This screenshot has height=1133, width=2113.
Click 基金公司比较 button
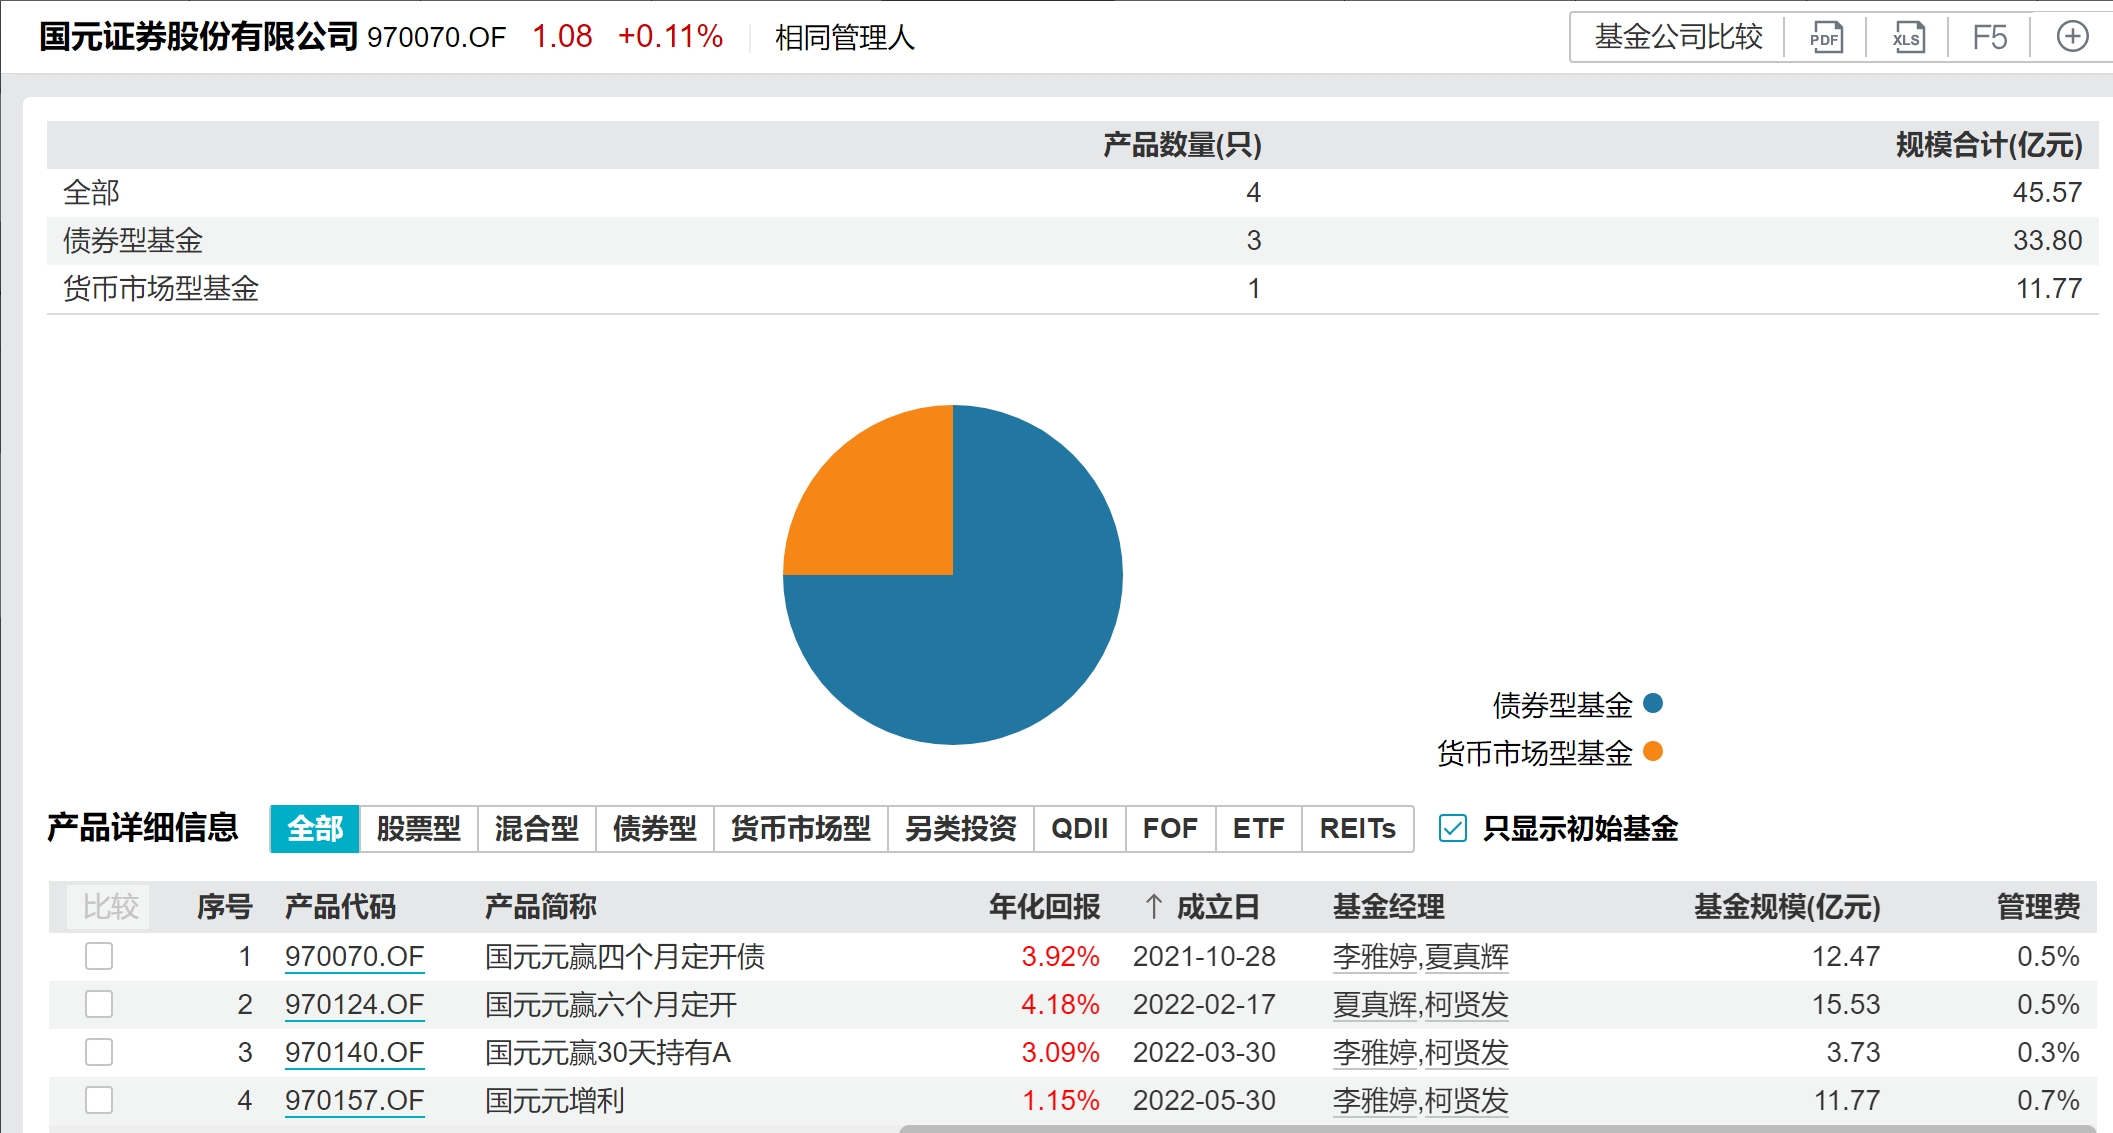pyautogui.click(x=1678, y=38)
